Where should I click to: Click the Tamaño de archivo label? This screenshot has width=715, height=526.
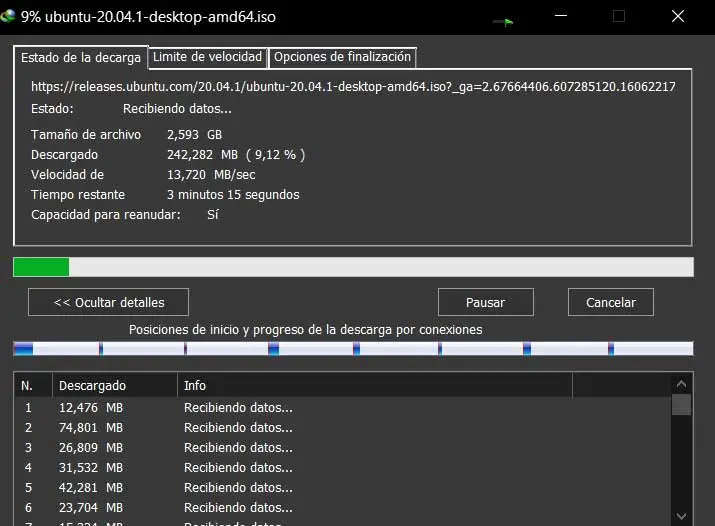coord(86,135)
